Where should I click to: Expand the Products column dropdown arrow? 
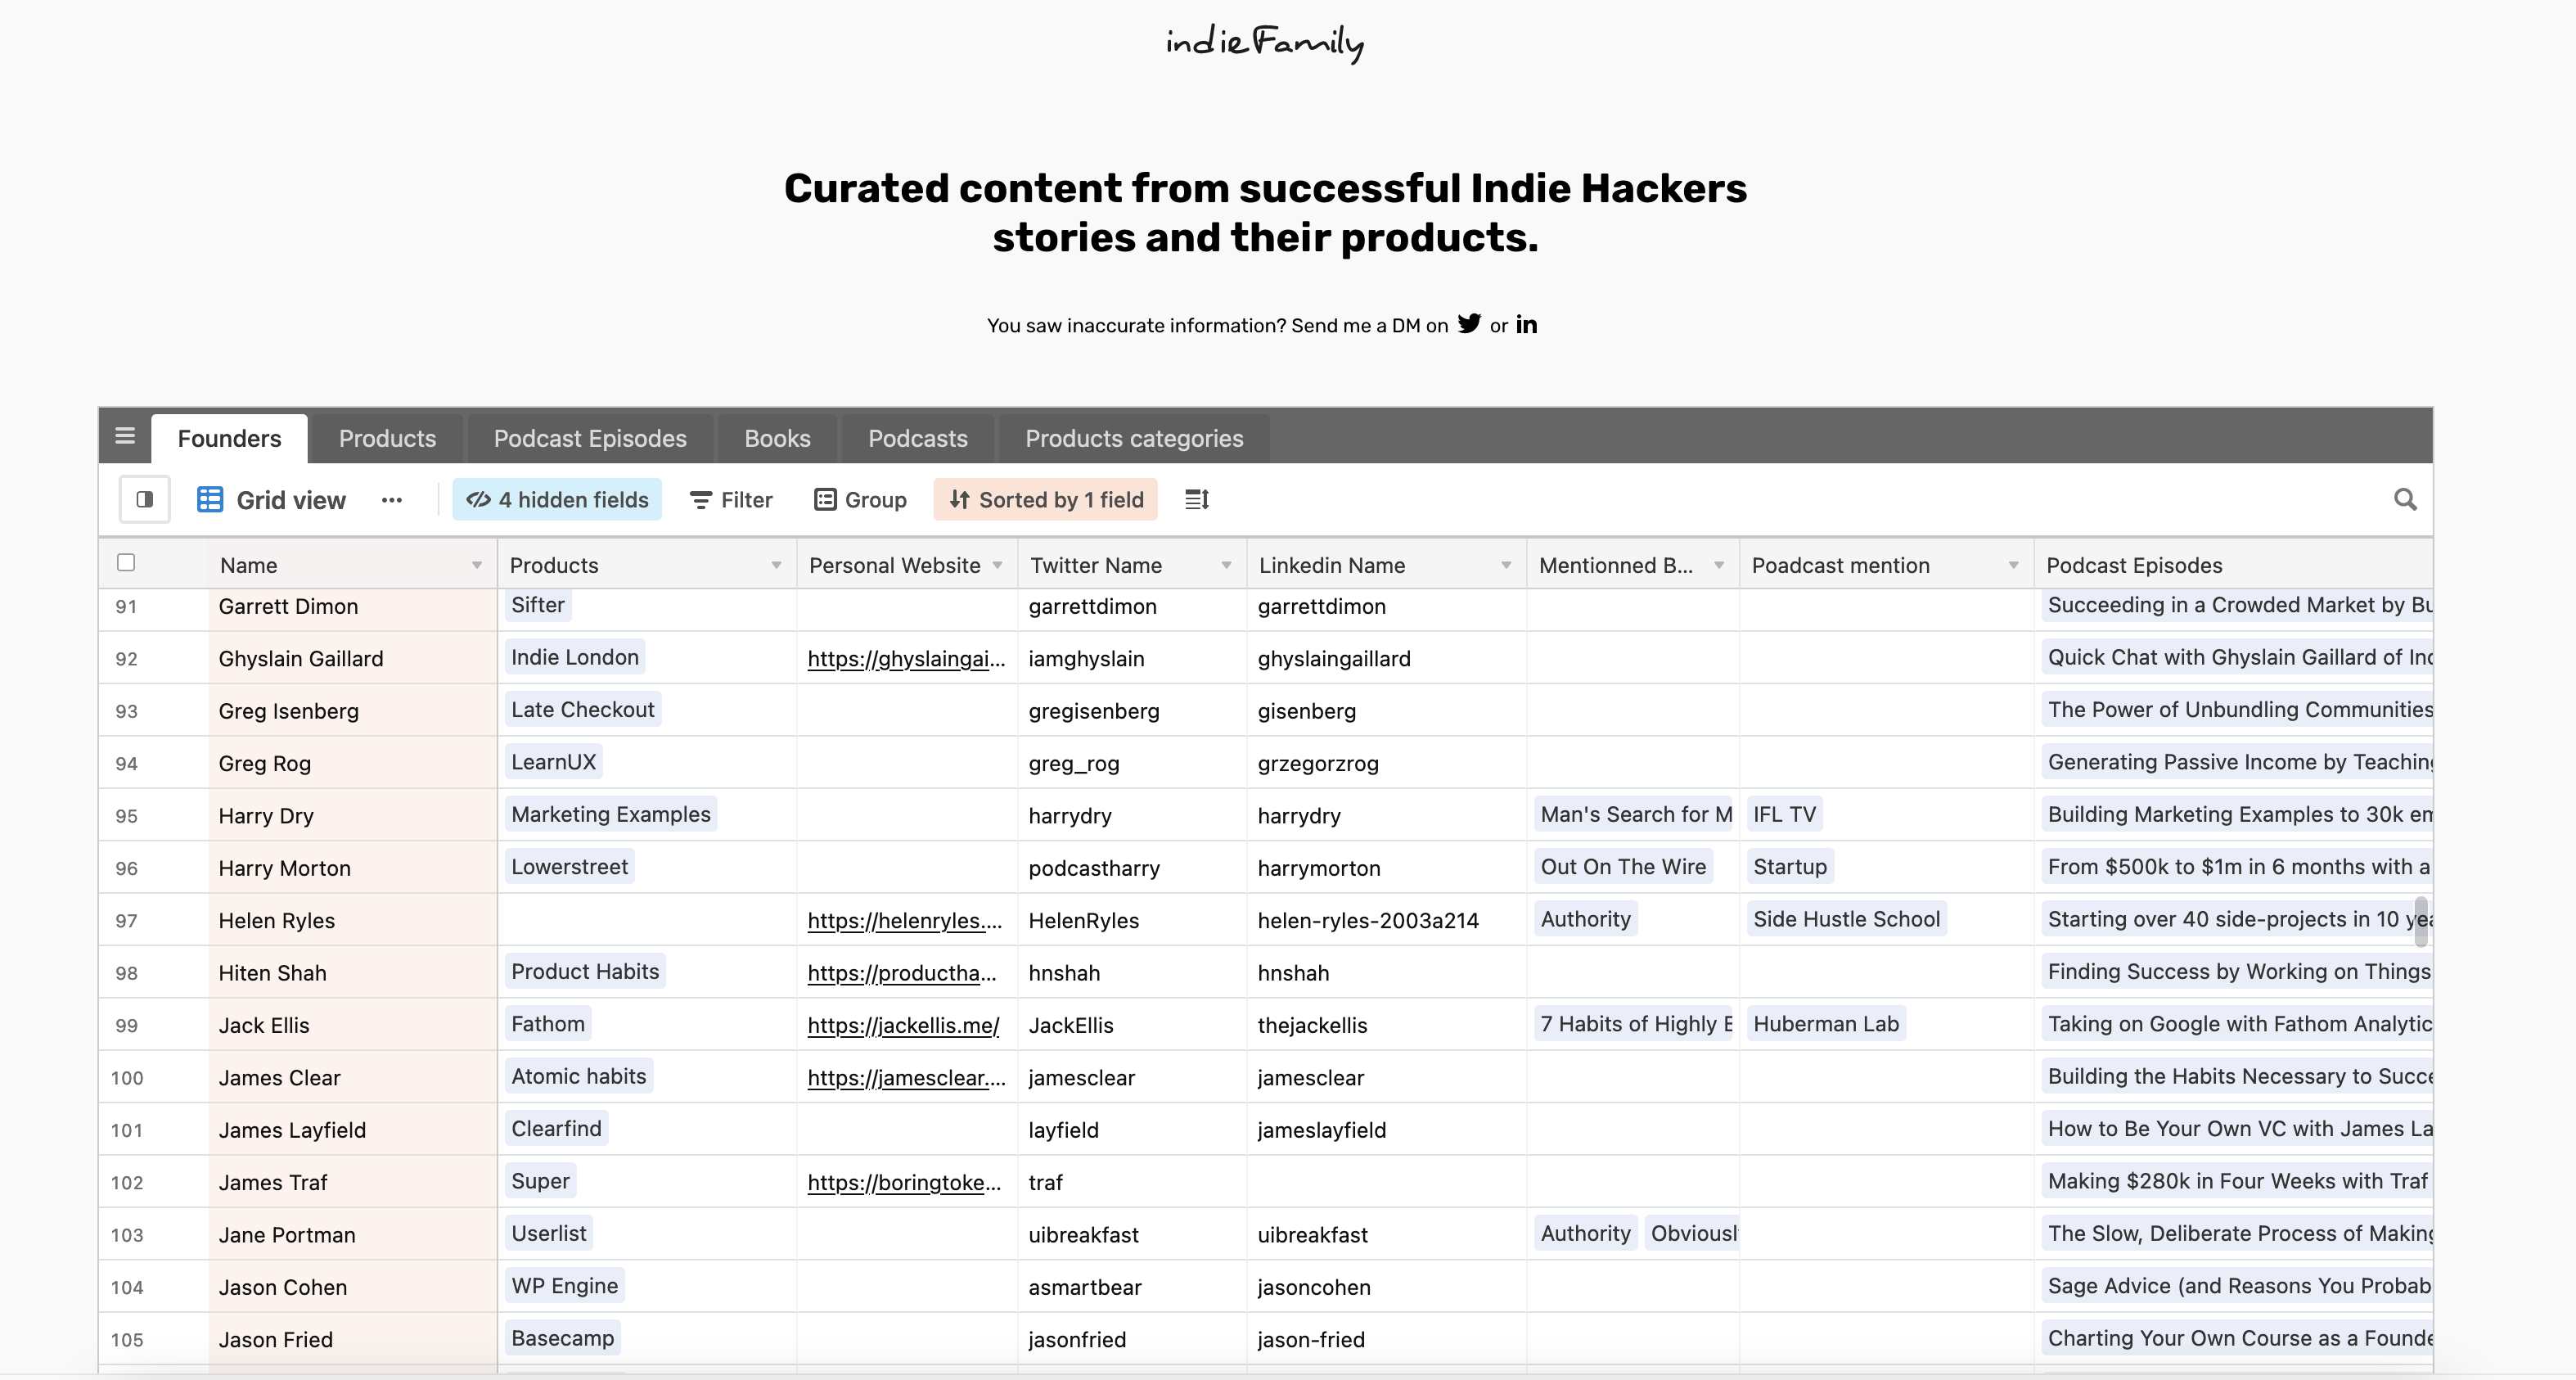[776, 565]
